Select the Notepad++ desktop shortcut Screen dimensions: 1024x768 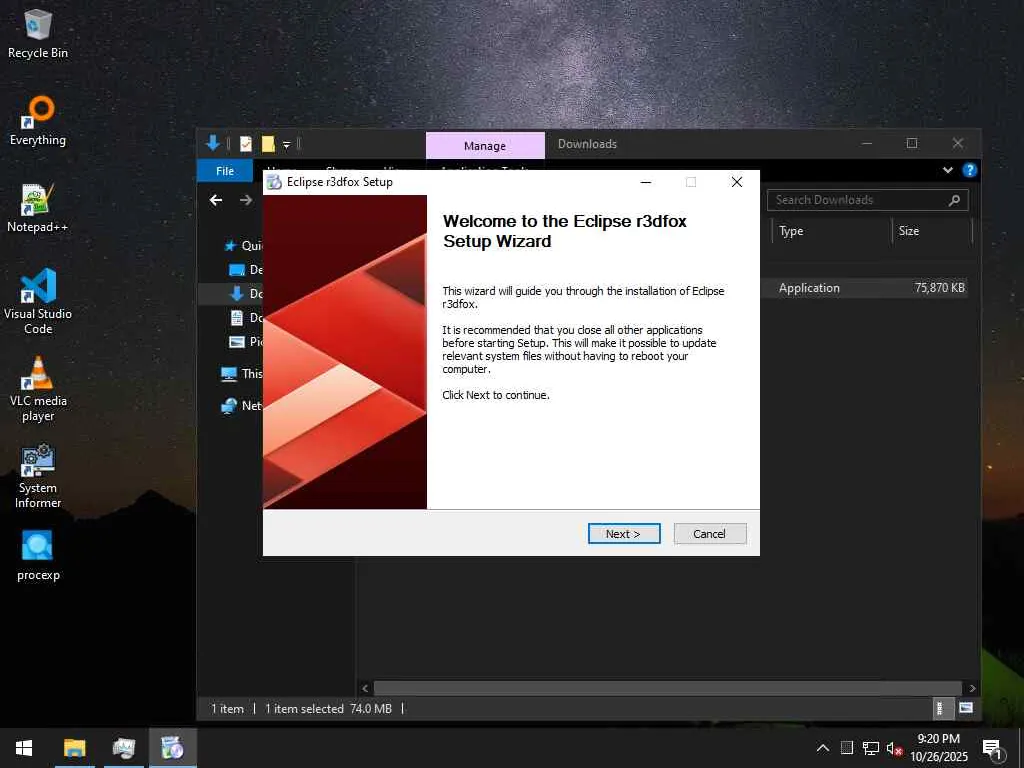tap(38, 208)
